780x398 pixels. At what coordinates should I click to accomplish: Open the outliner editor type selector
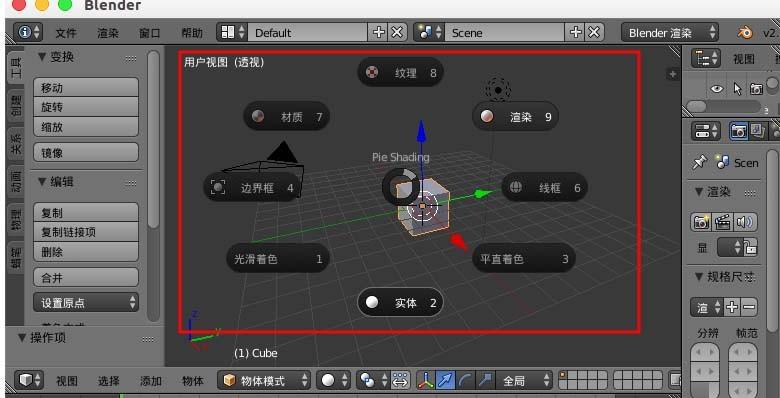pyautogui.click(x=706, y=59)
